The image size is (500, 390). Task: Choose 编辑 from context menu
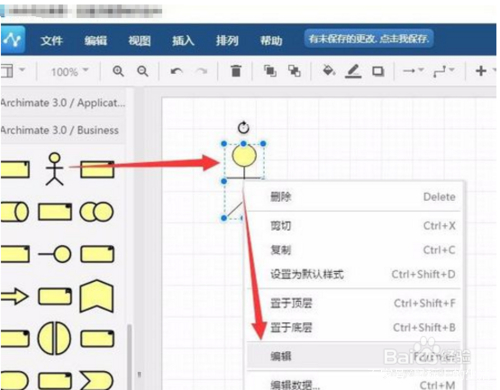(355, 356)
